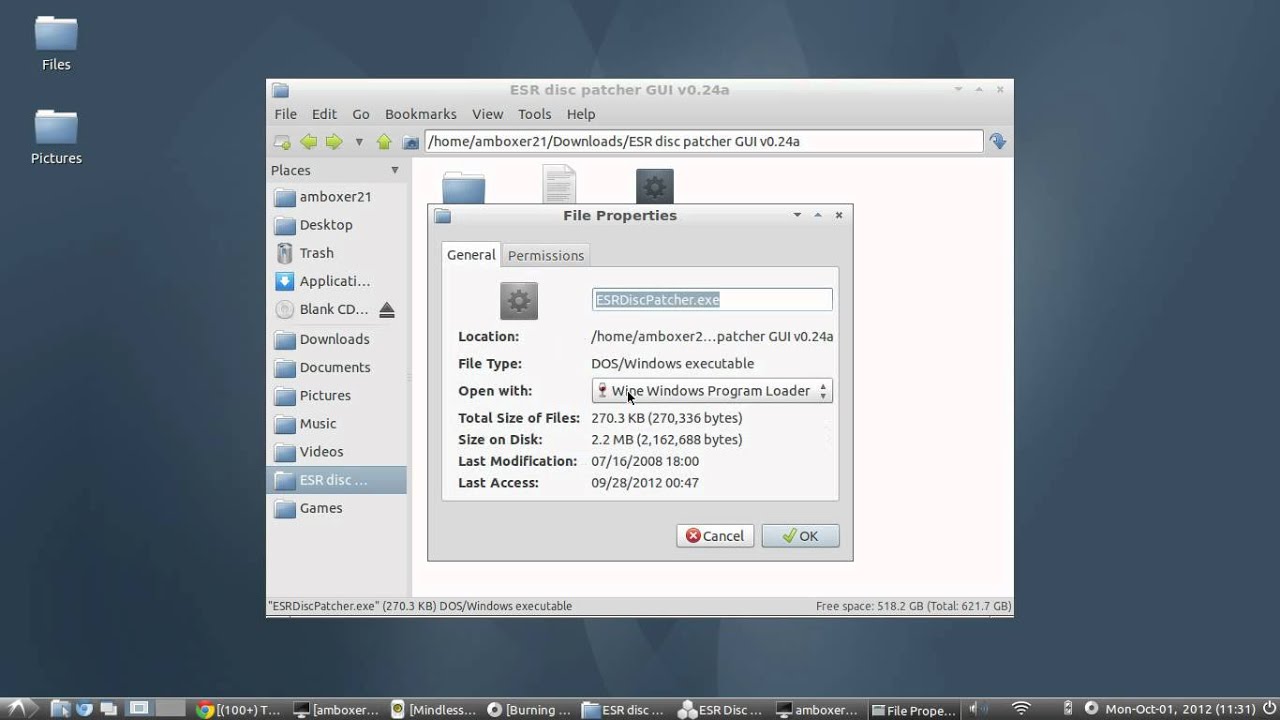Switch to the General tab
This screenshot has height=720, width=1280.
point(471,255)
